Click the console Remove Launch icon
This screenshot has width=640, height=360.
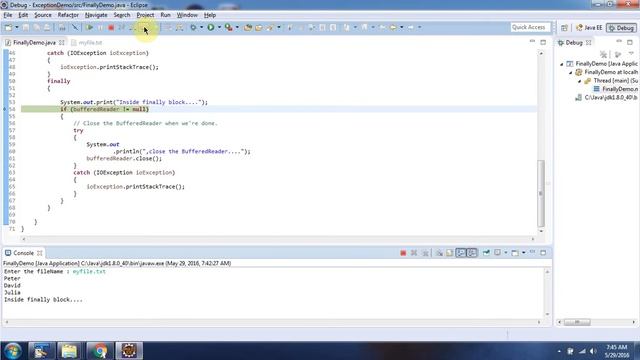[414, 253]
